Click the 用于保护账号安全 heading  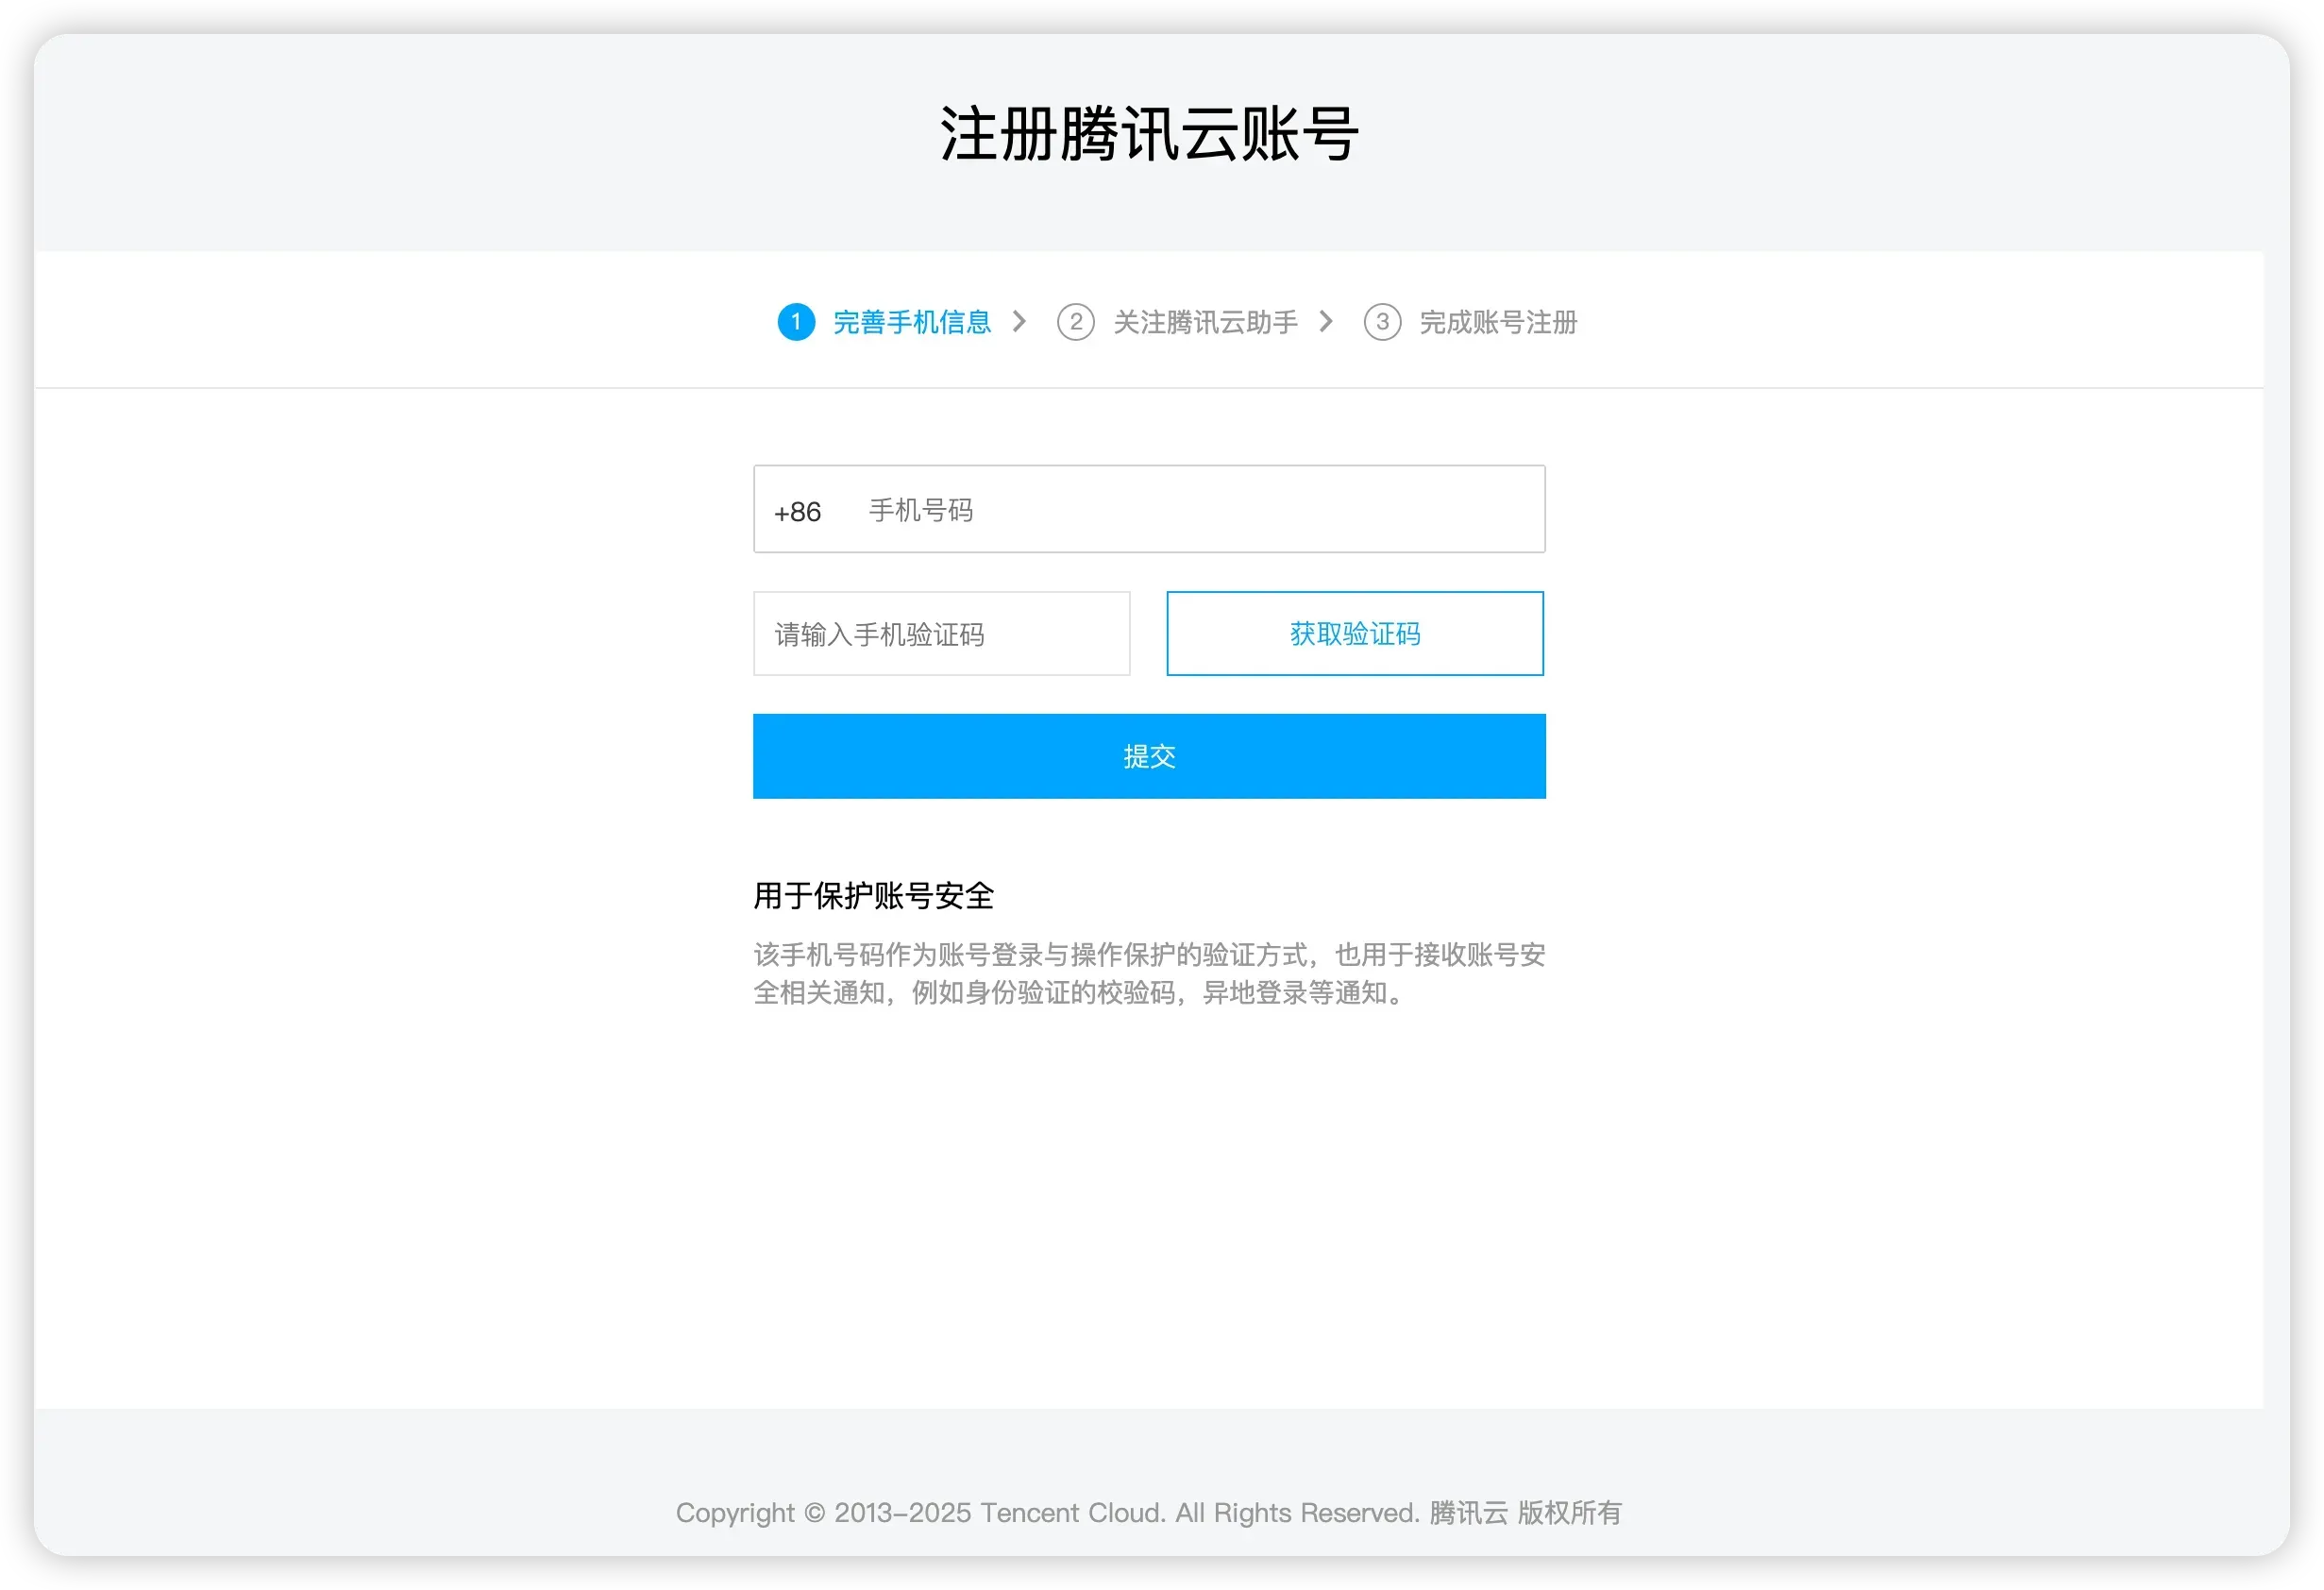point(873,895)
